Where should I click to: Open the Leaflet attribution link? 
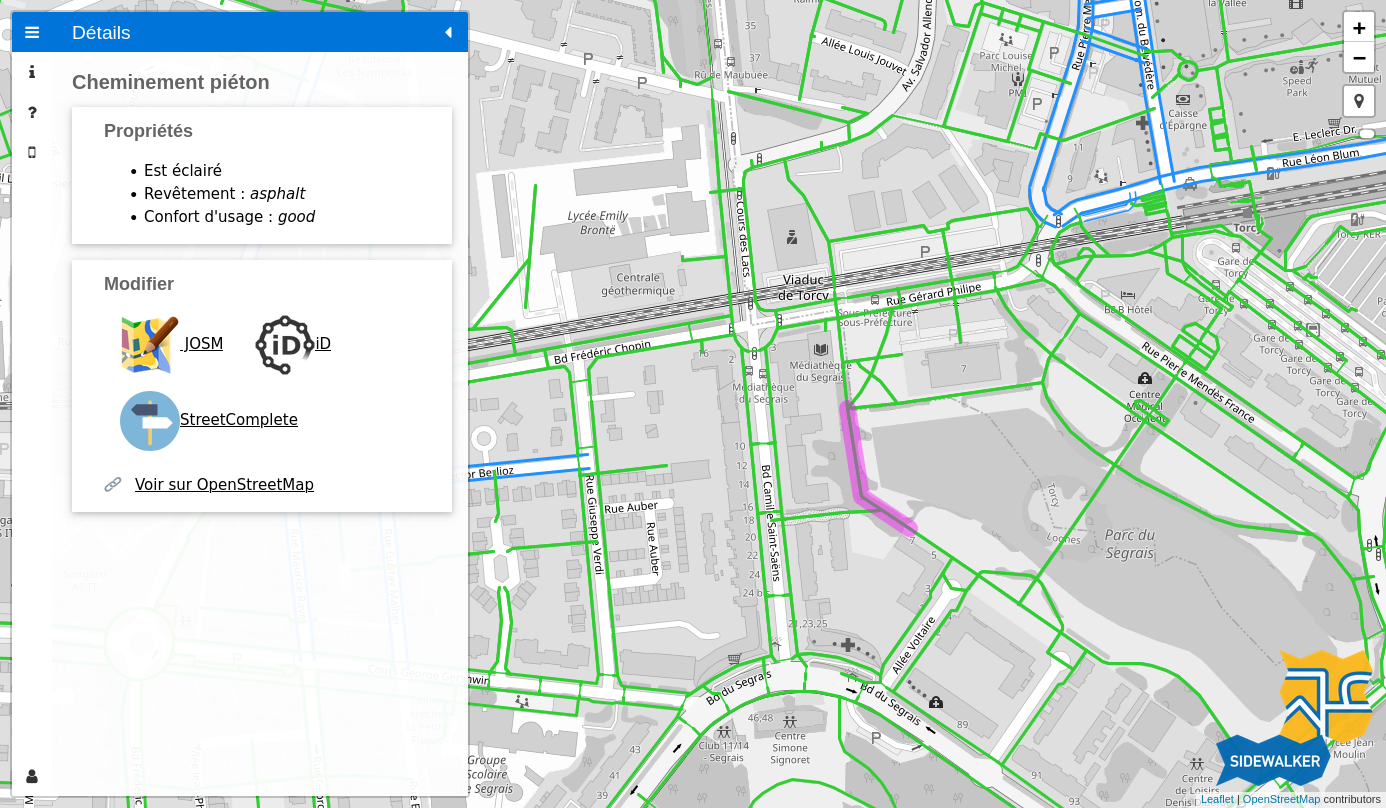[1217, 799]
